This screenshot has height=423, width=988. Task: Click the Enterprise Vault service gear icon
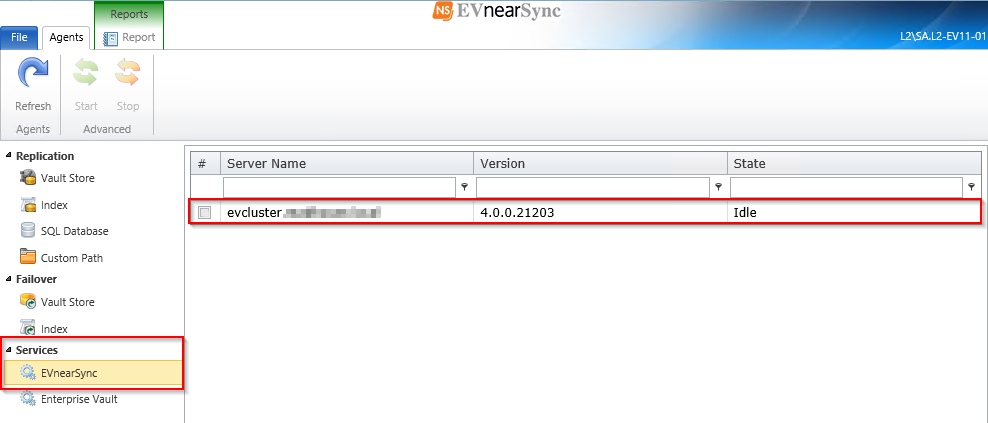pyautogui.click(x=28, y=399)
